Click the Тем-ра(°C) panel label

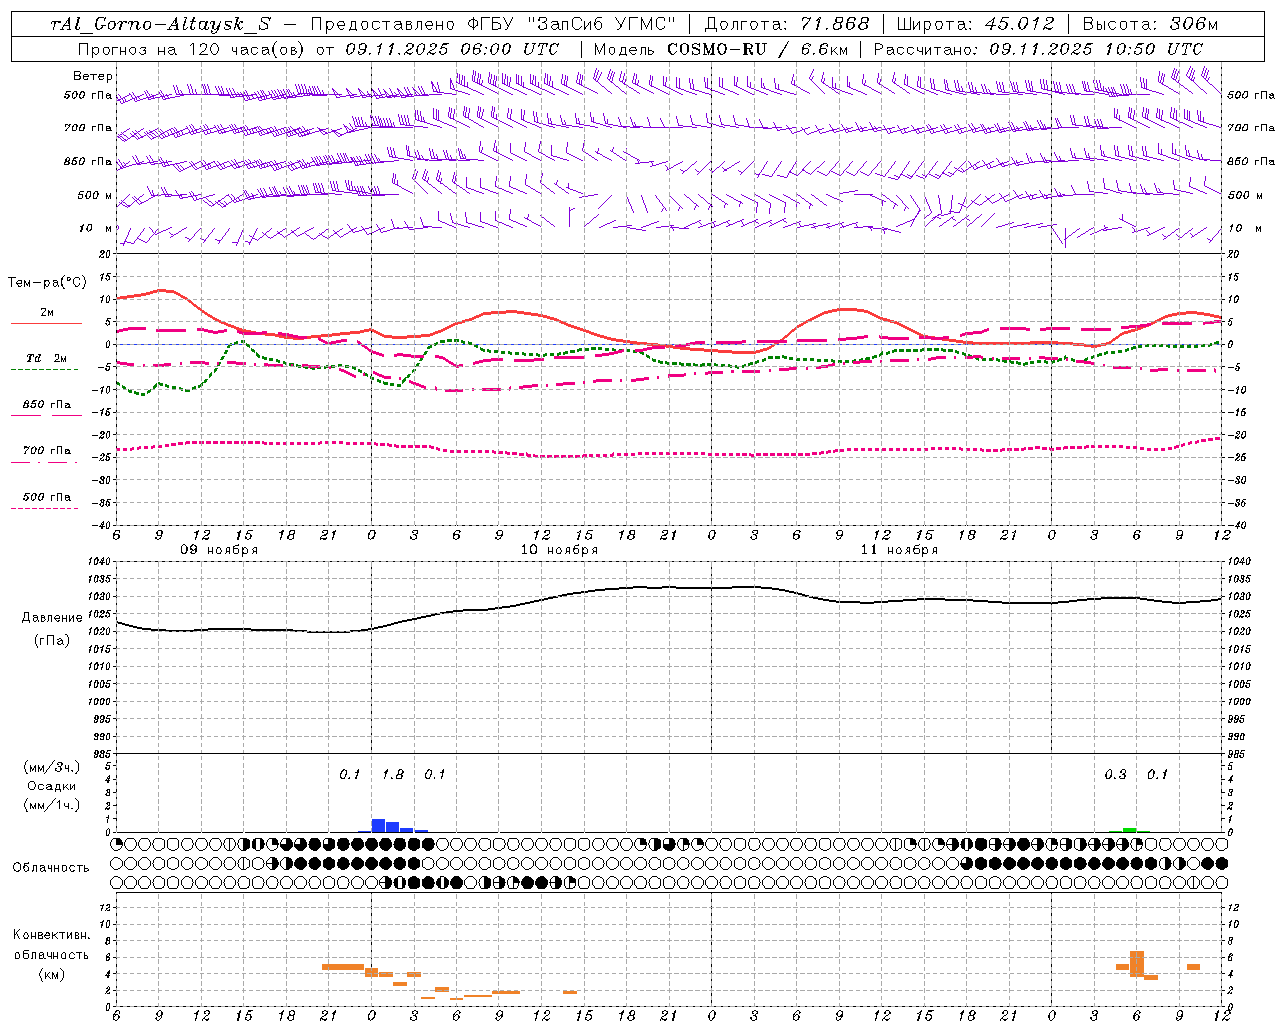(x=47, y=283)
